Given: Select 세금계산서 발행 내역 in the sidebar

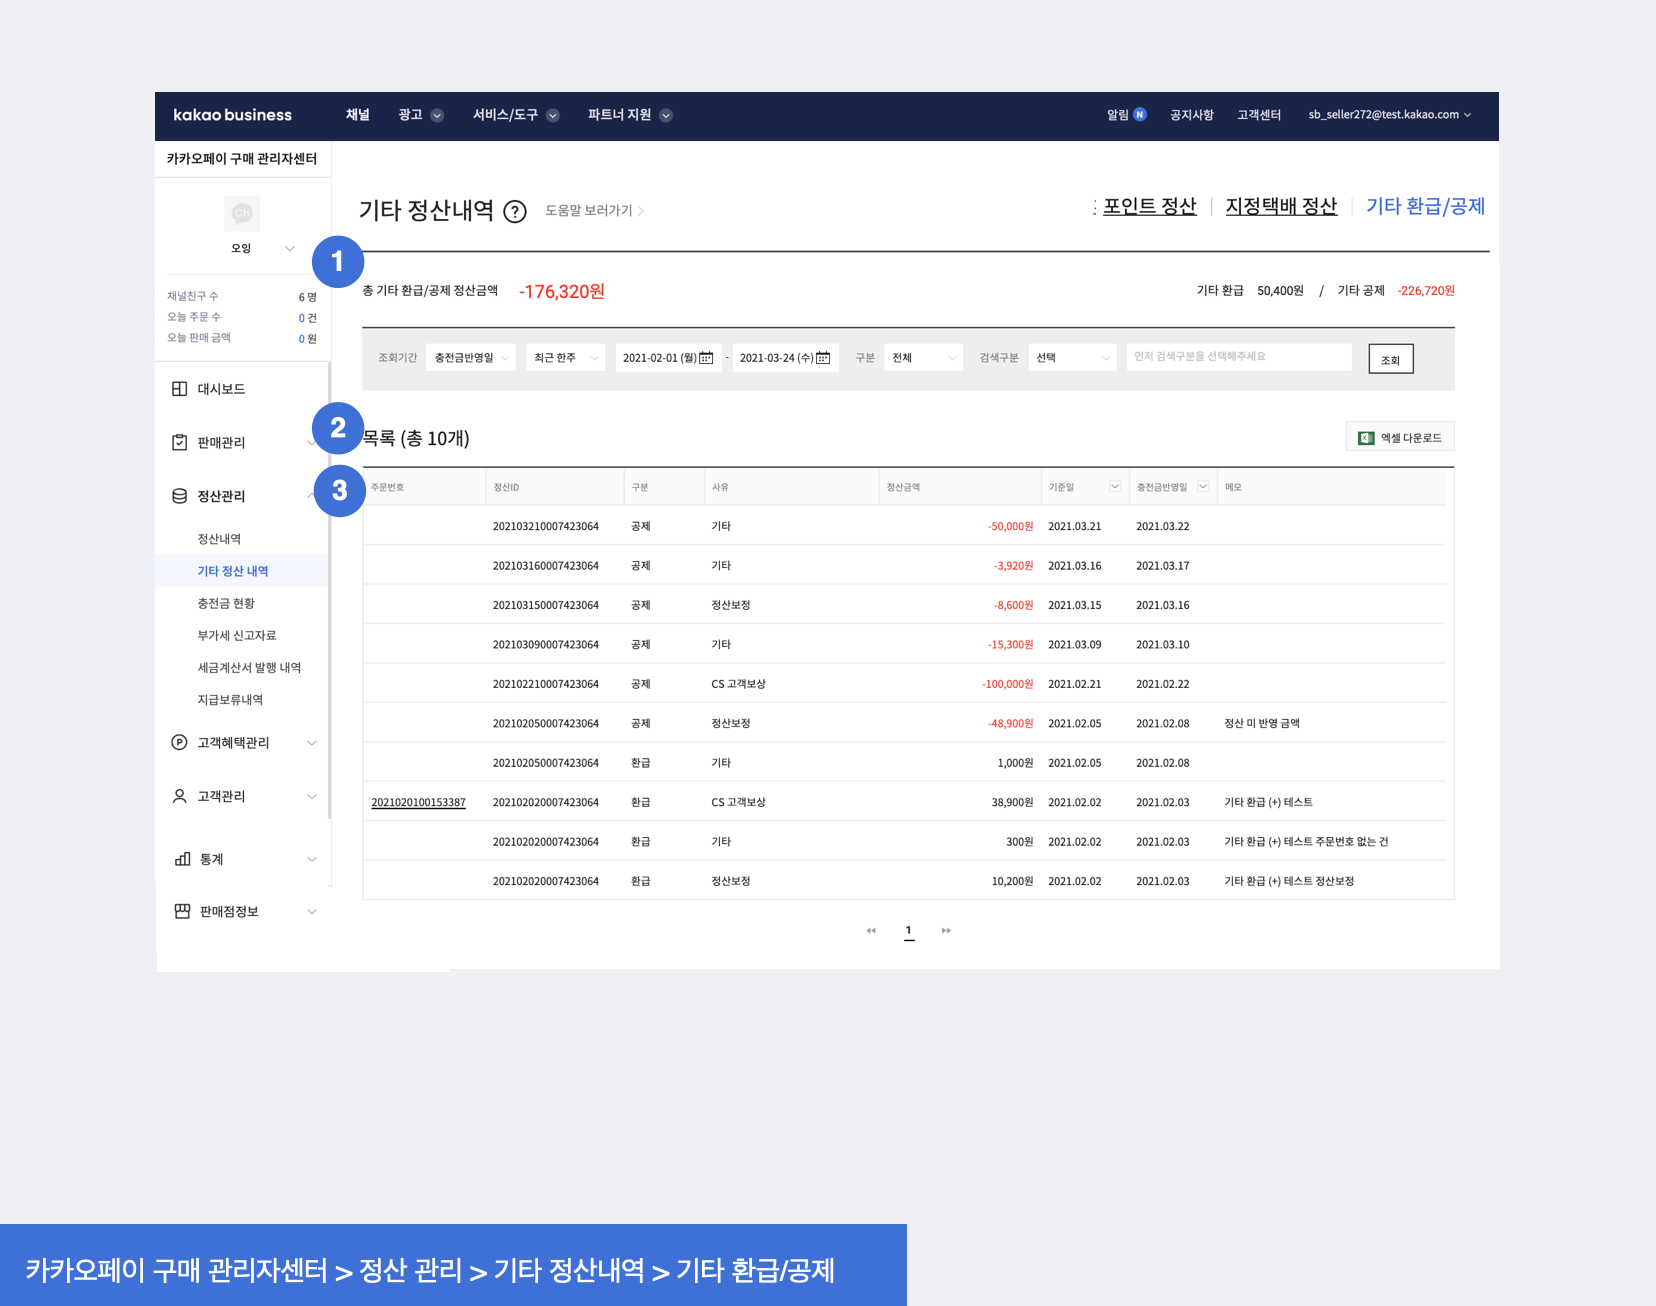Looking at the screenshot, I should (x=249, y=667).
